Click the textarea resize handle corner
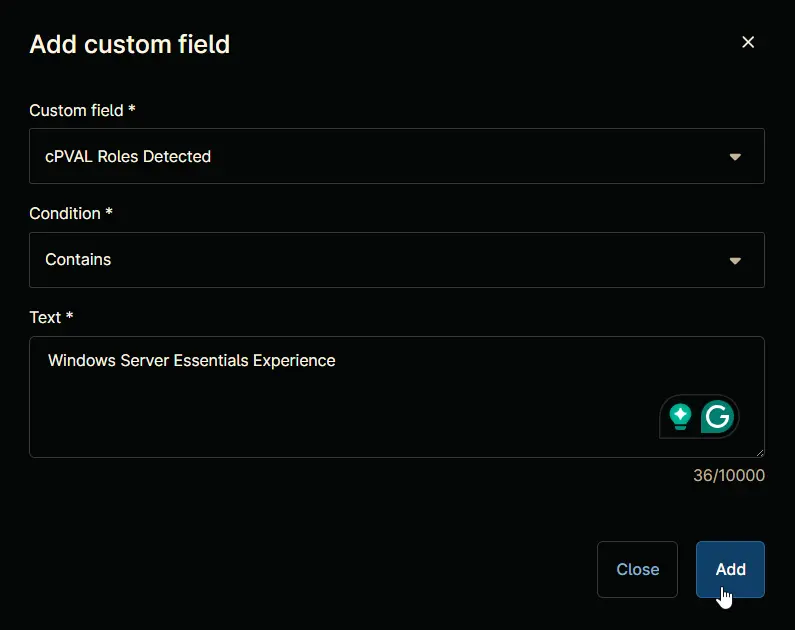The height and width of the screenshot is (630, 795). click(760, 453)
